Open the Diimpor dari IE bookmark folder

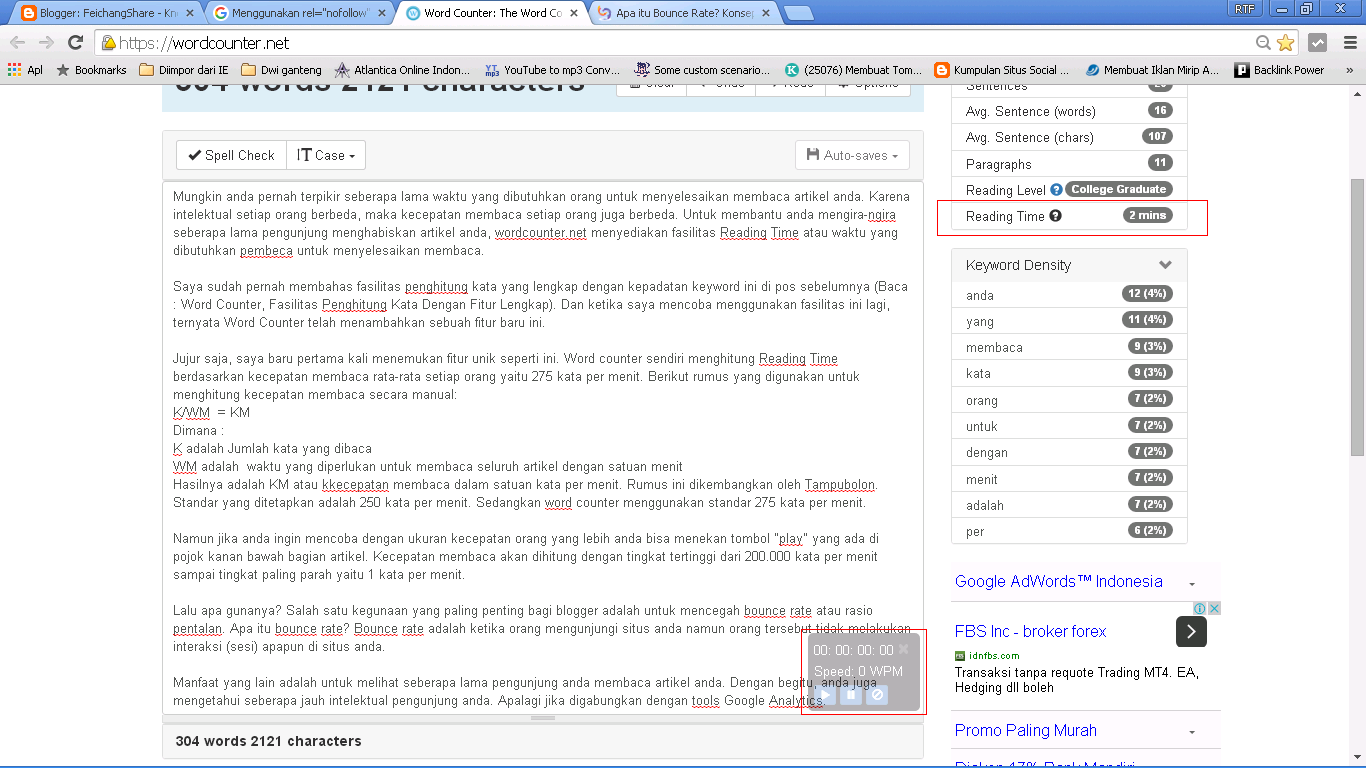pyautogui.click(x=184, y=70)
